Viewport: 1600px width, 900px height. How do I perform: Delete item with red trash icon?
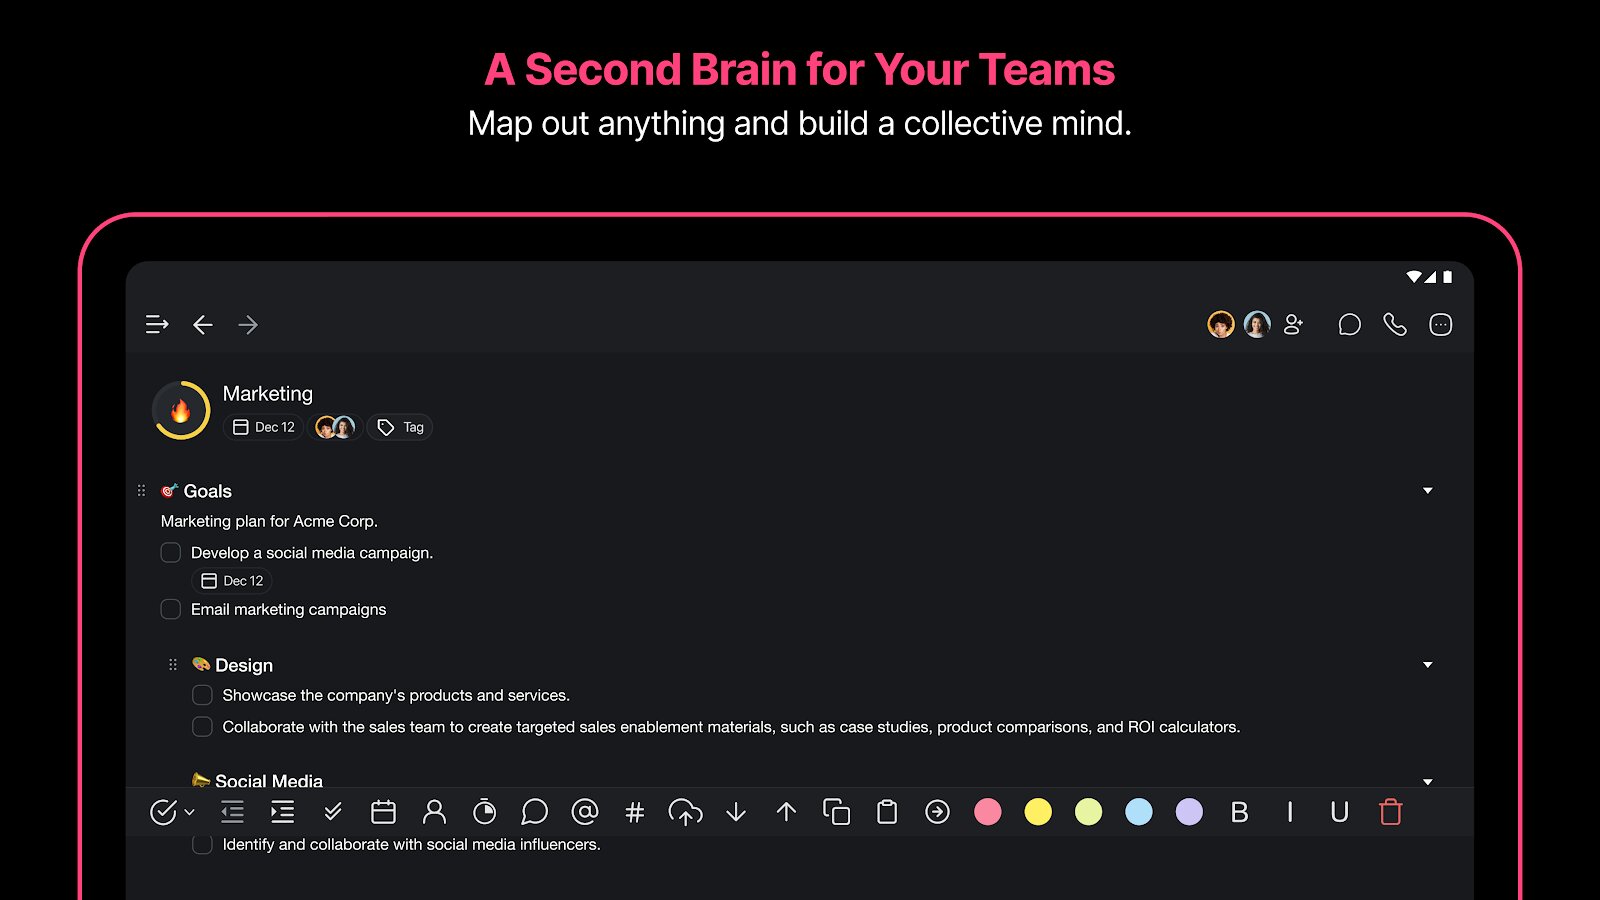click(x=1390, y=812)
